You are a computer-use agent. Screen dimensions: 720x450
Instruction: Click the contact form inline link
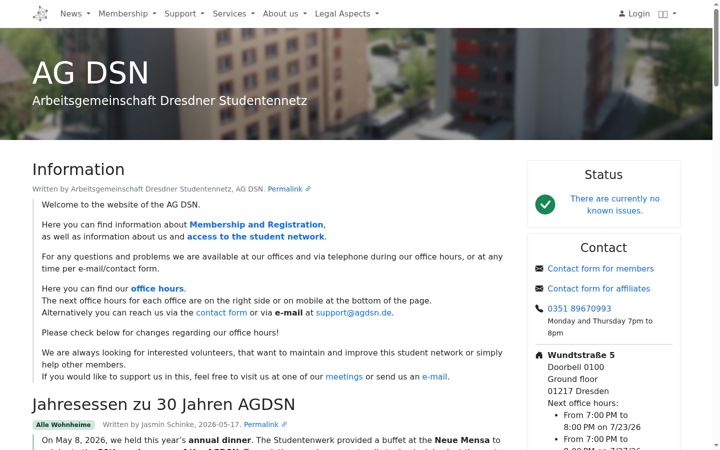[221, 313]
